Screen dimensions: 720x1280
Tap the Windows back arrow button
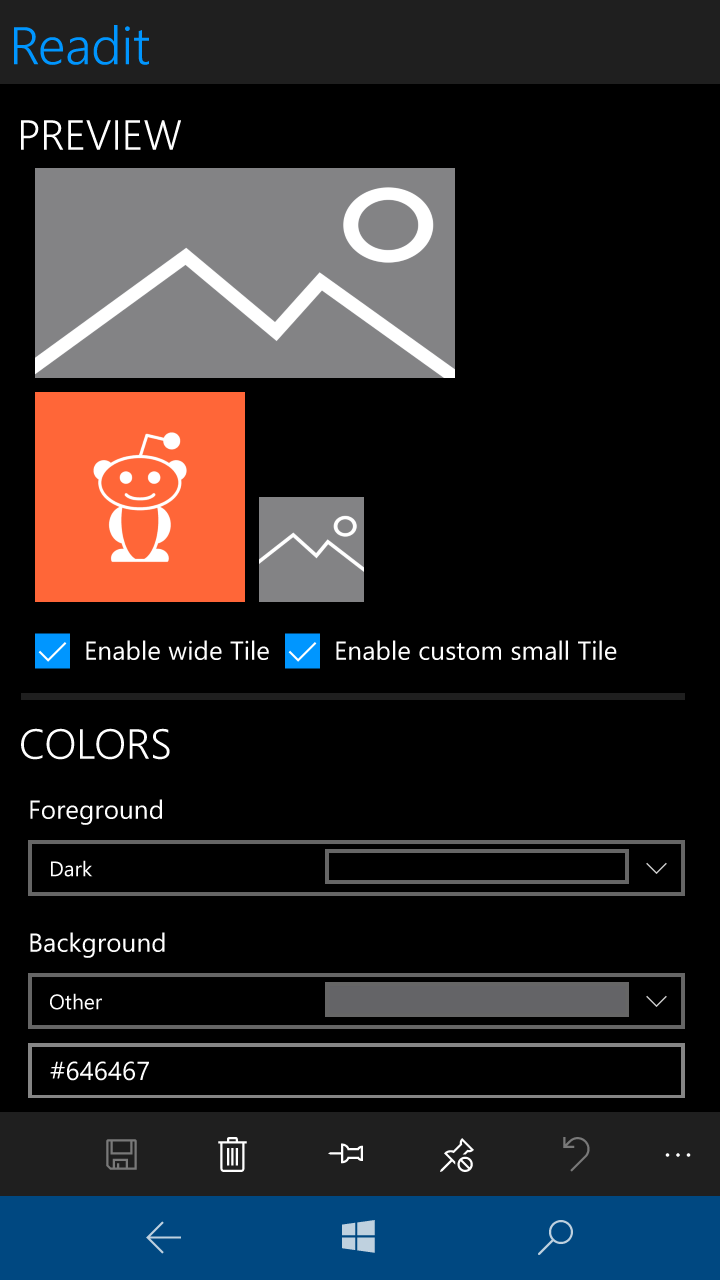click(x=163, y=1238)
